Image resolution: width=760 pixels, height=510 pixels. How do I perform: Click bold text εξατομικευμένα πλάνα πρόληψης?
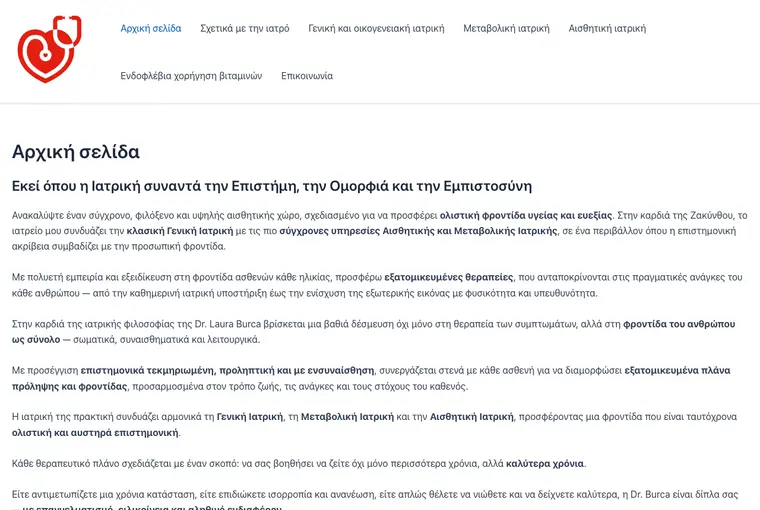(677, 370)
